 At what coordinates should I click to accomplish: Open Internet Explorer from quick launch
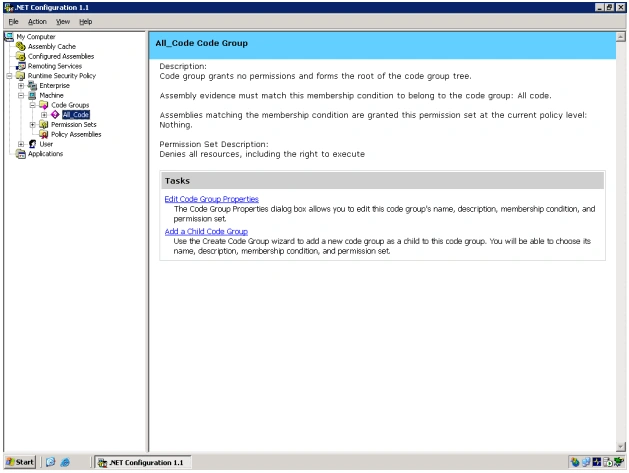pyautogui.click(x=65, y=462)
